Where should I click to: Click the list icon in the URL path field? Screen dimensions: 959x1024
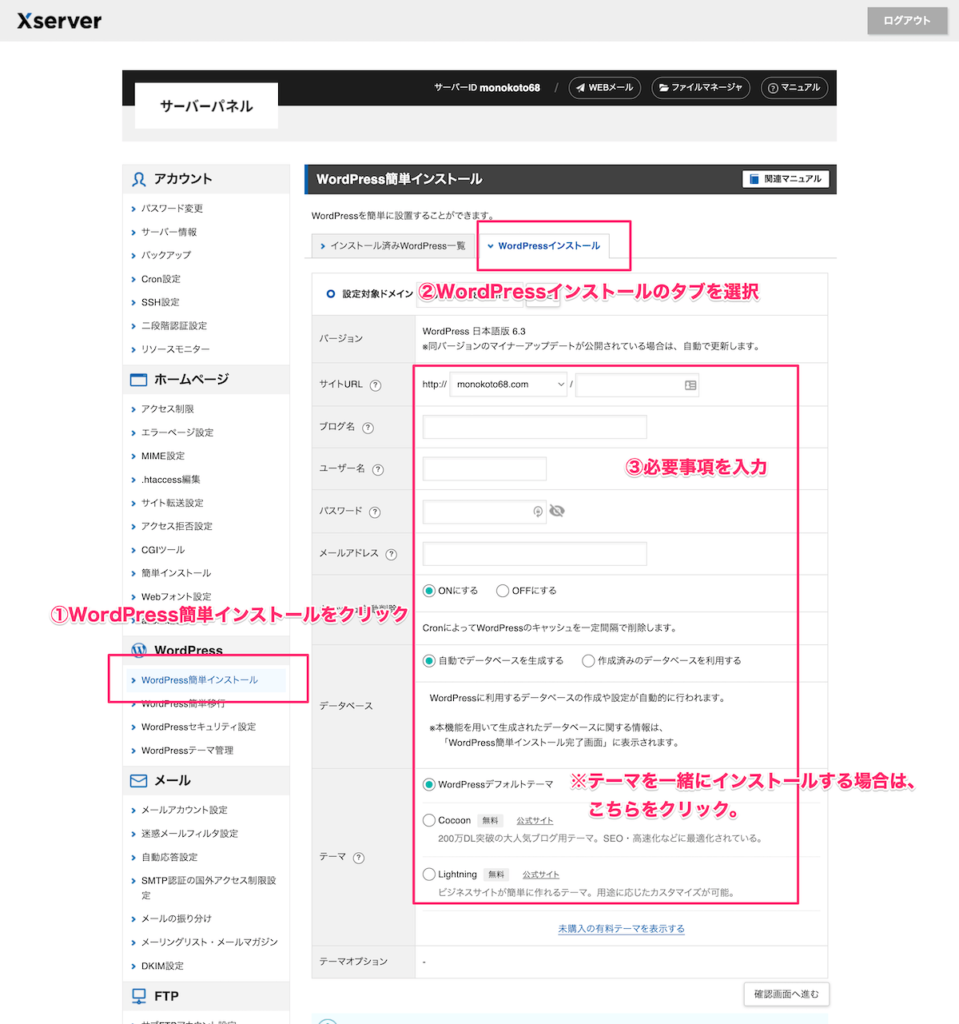point(690,385)
